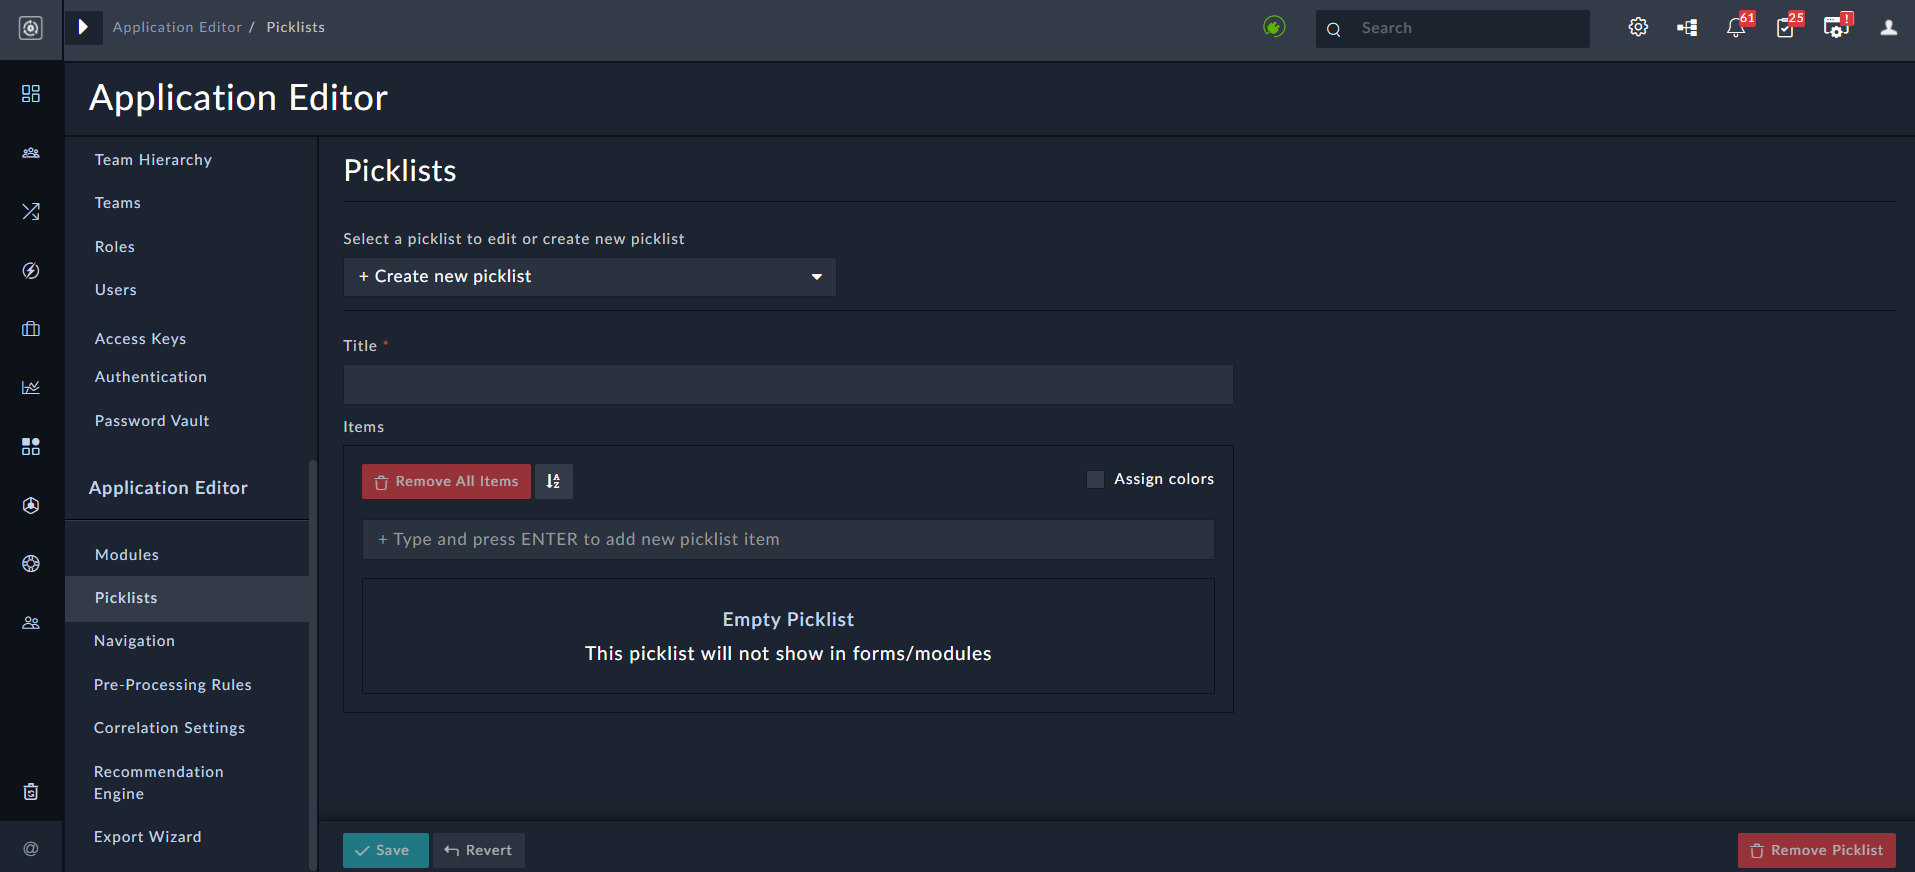Click the @ icon at sidebar bottom
This screenshot has width=1915, height=872.
pyautogui.click(x=31, y=848)
